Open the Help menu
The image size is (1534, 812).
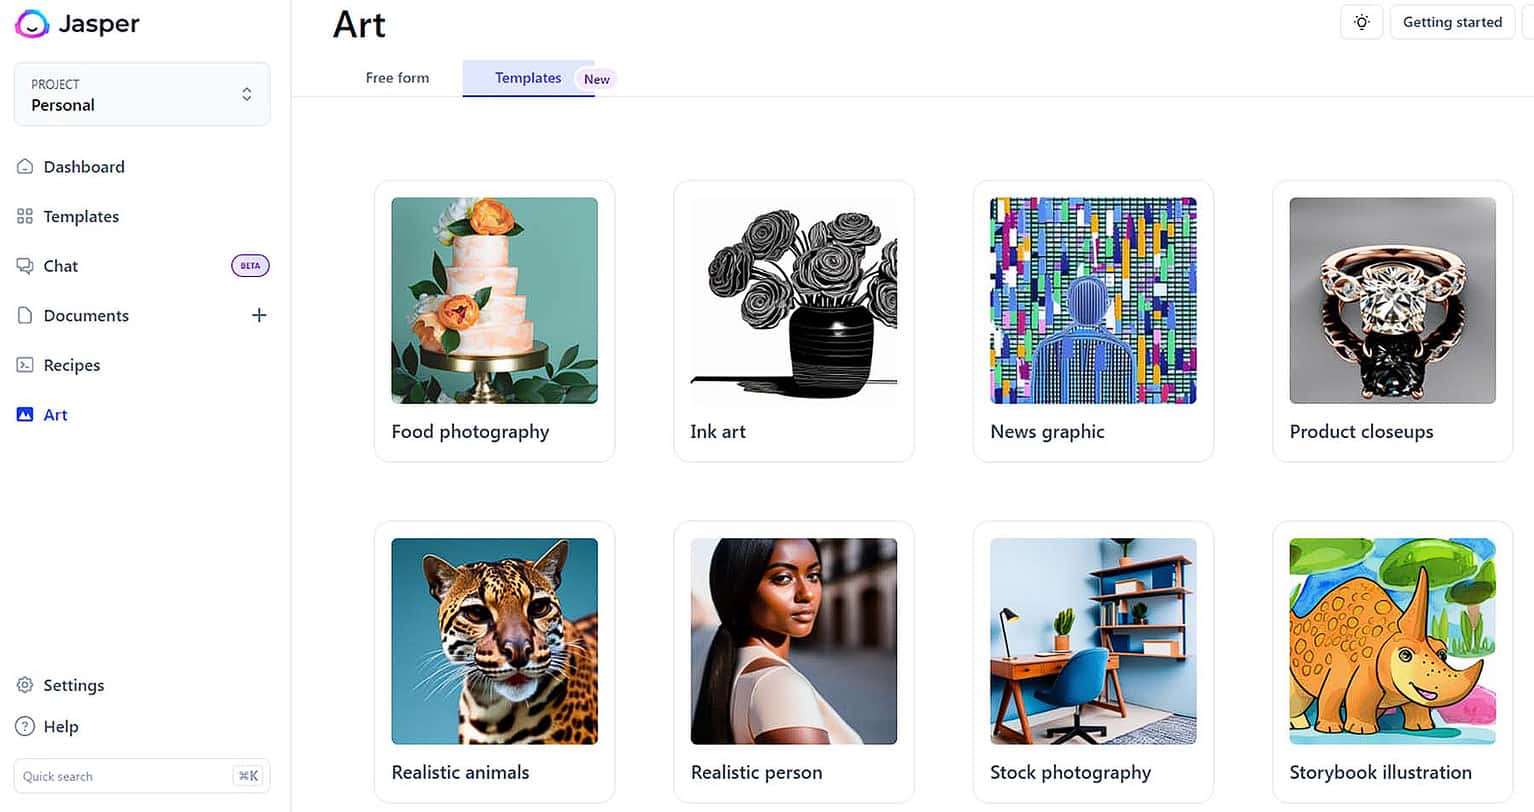point(61,726)
